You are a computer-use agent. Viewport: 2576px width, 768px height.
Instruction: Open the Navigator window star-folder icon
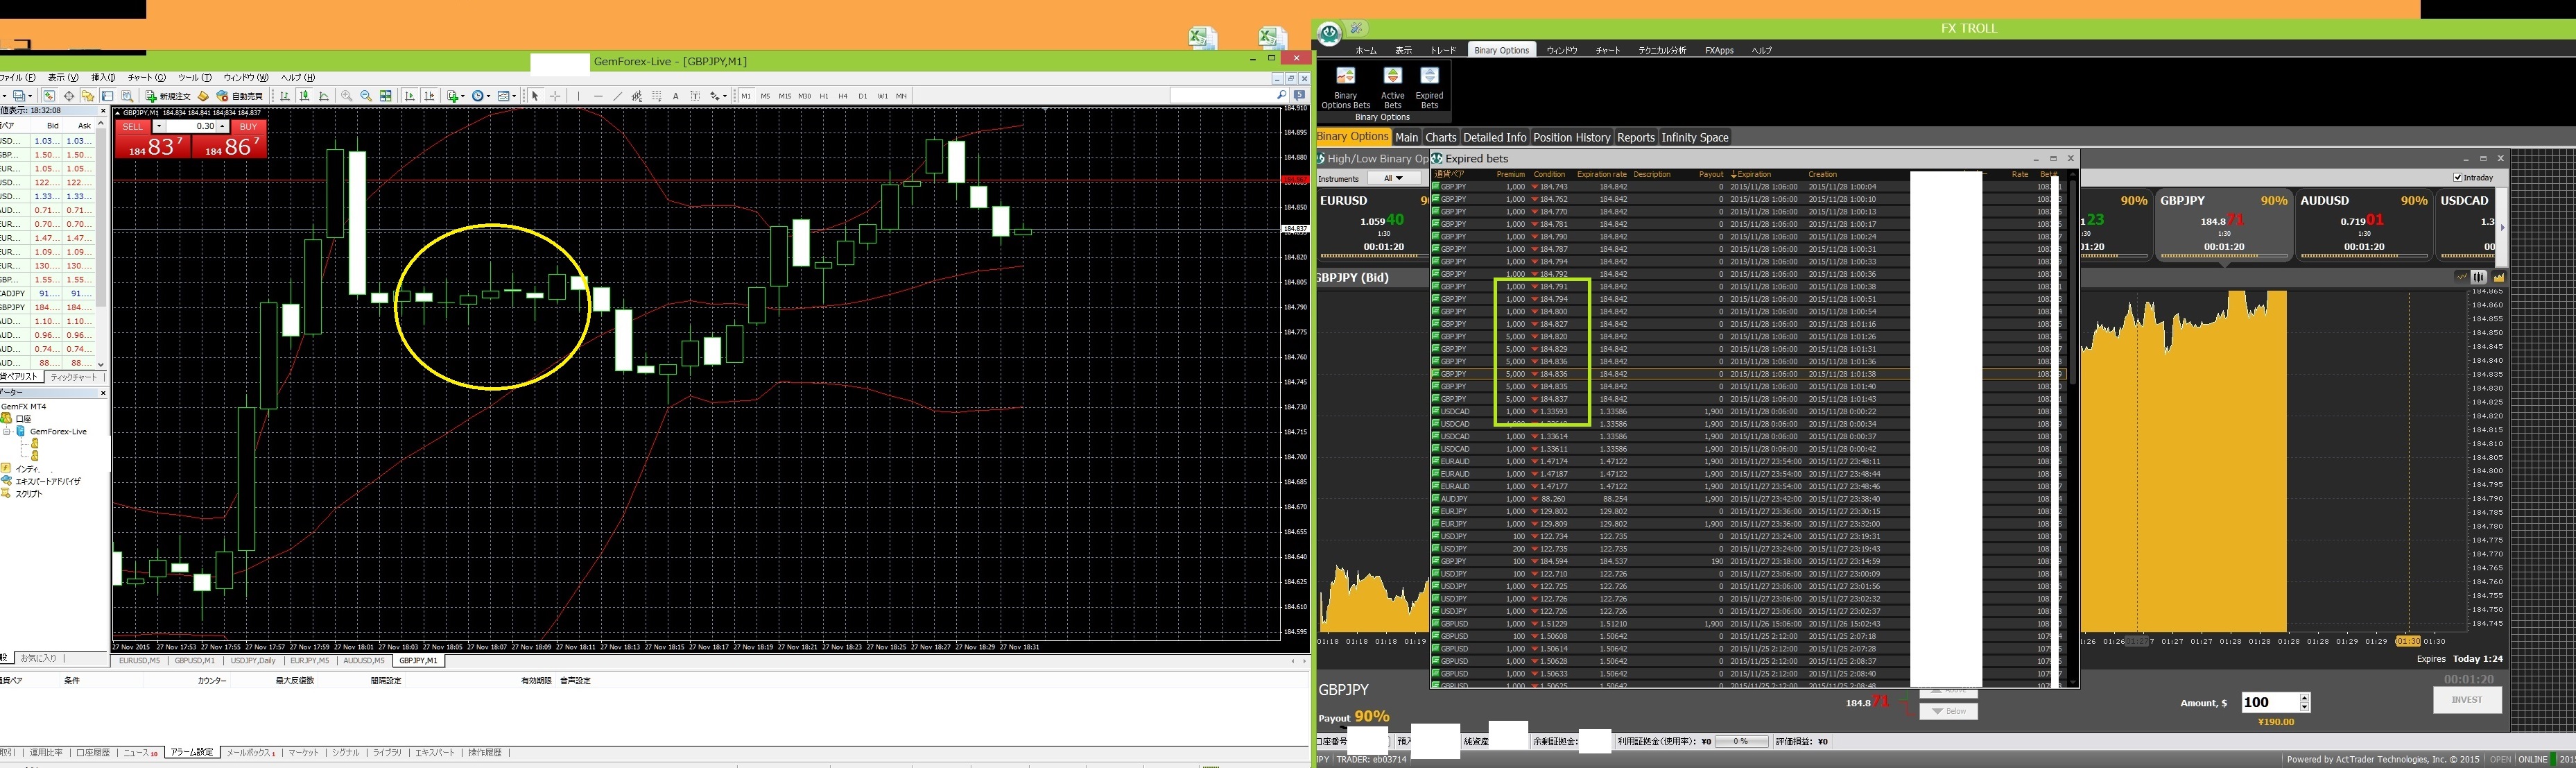tap(88, 96)
